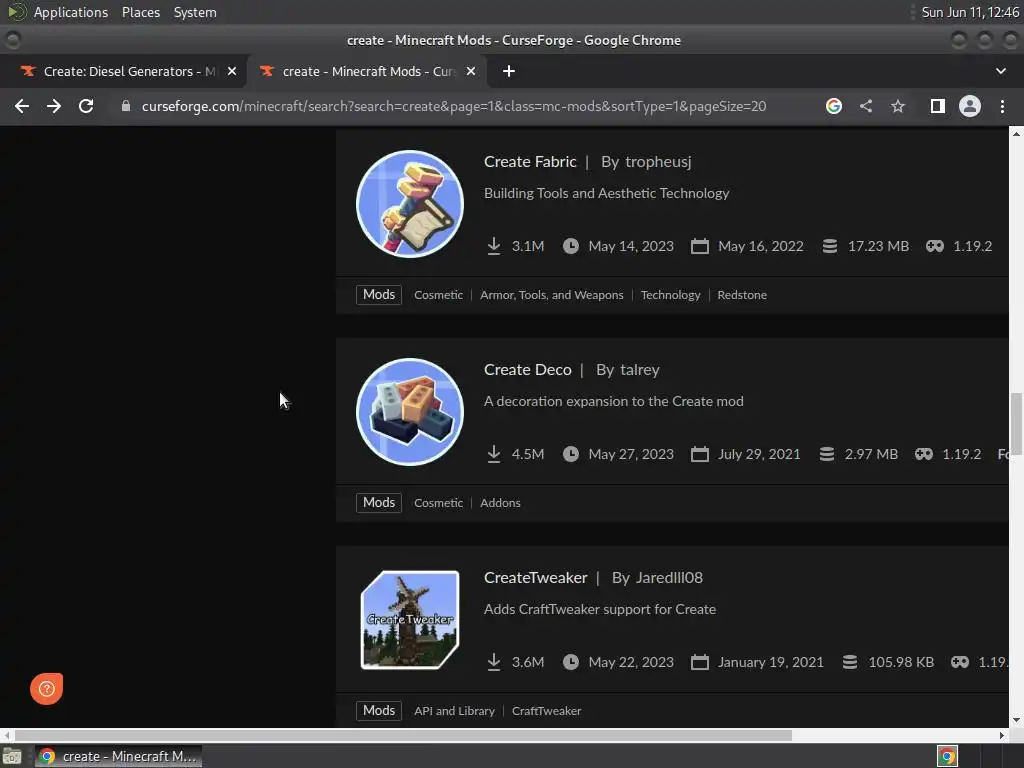Close the Create: Diesel Generators tab
Screen dimensions: 1024x768
[232, 71]
